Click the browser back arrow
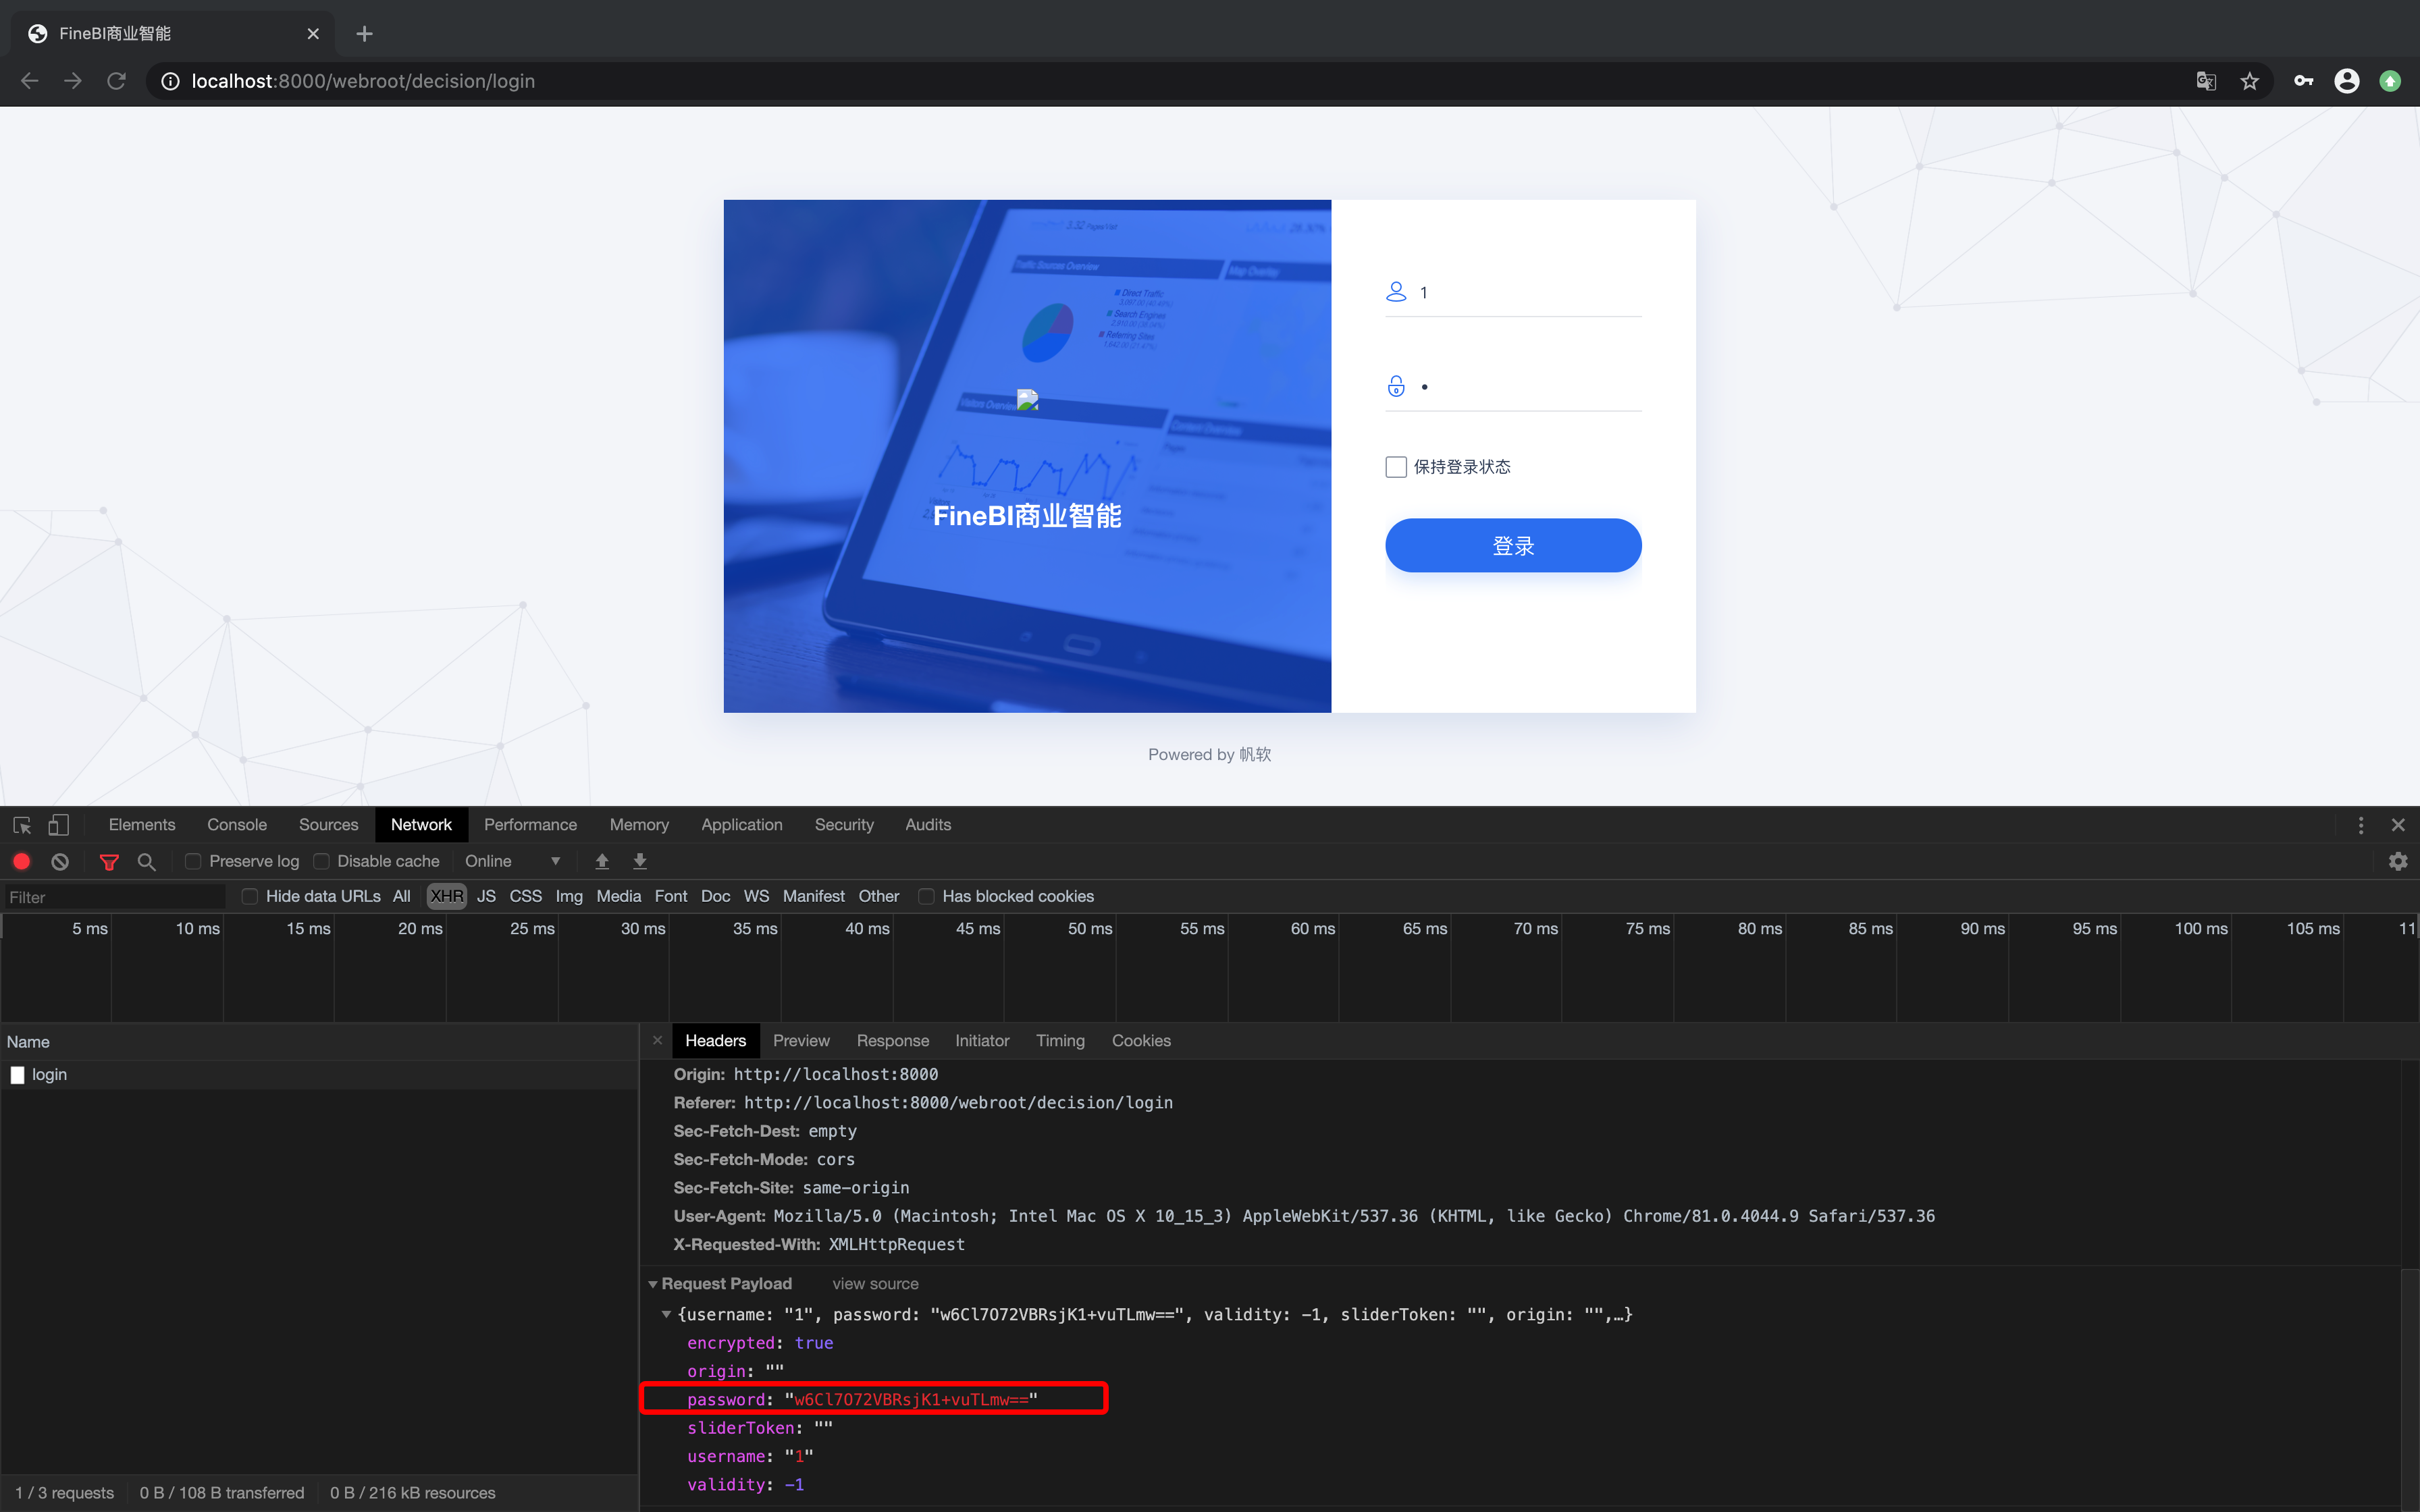The image size is (2420, 1512). click(30, 81)
